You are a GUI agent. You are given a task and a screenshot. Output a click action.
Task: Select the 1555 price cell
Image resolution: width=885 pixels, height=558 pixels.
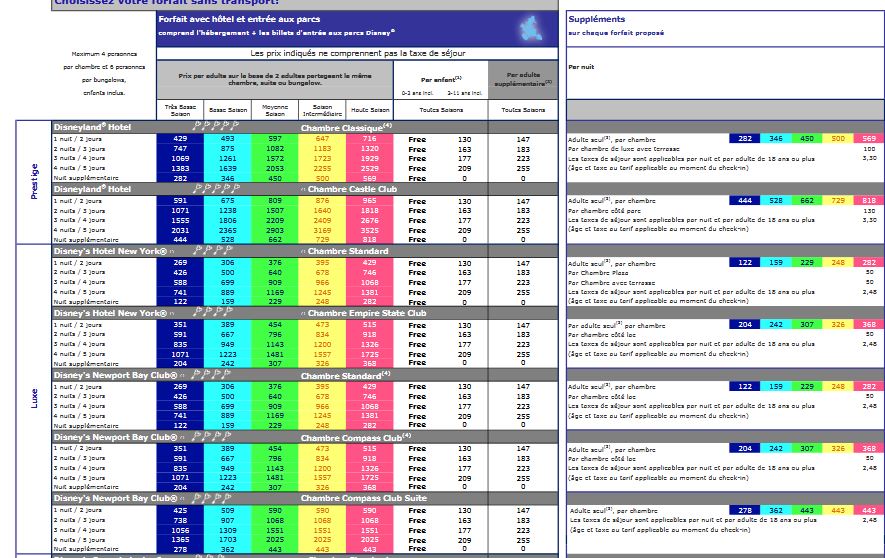(180, 221)
